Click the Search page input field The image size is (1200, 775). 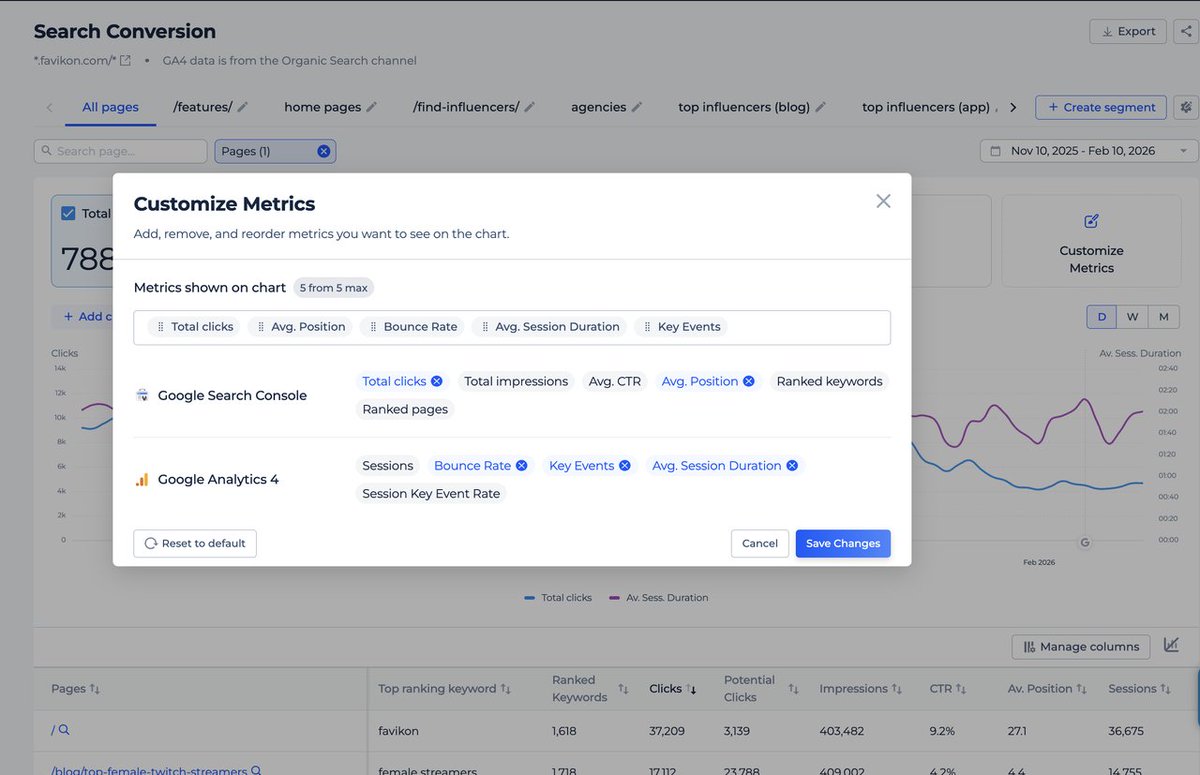coord(120,150)
